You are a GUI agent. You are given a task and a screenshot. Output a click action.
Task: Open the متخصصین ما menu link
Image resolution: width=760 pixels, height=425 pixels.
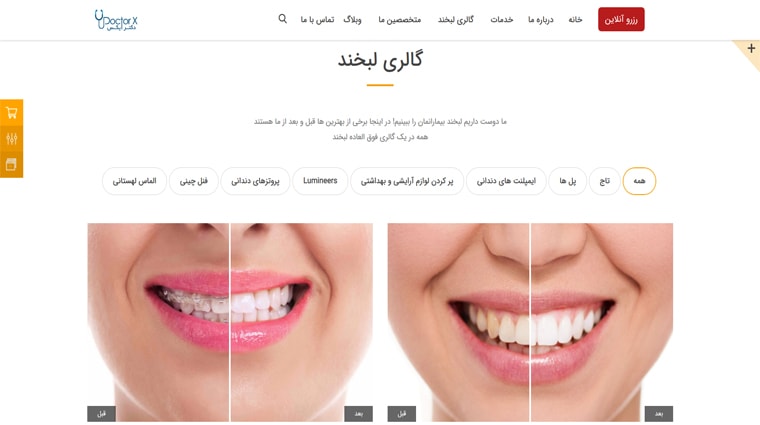click(x=399, y=19)
